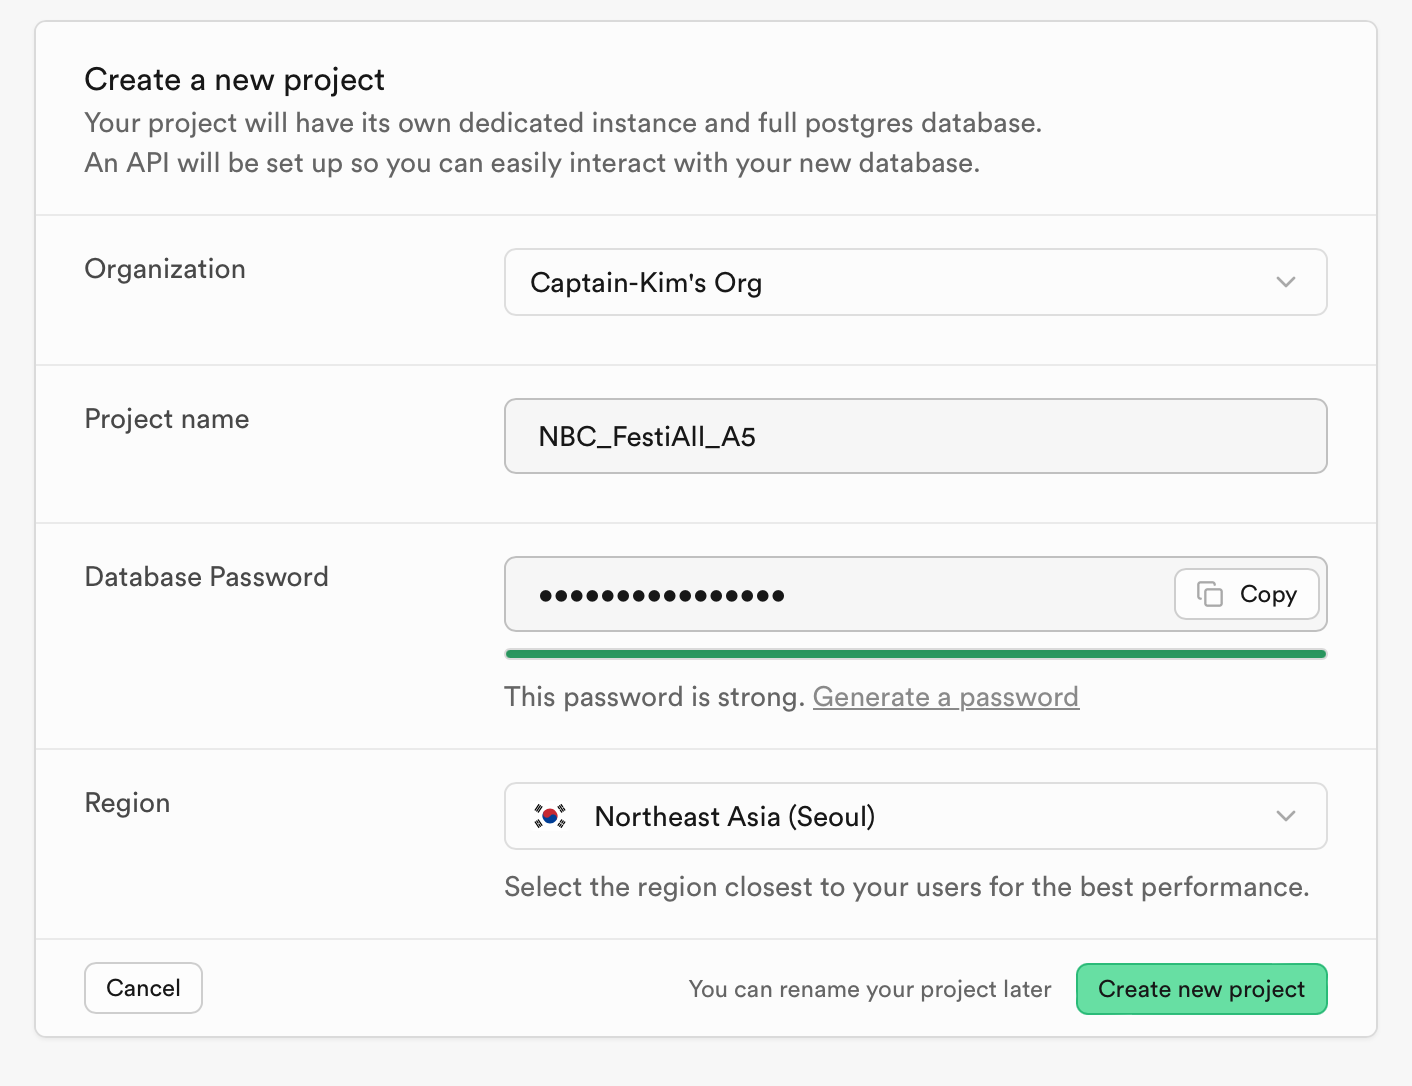Click the Project name field label

click(167, 419)
